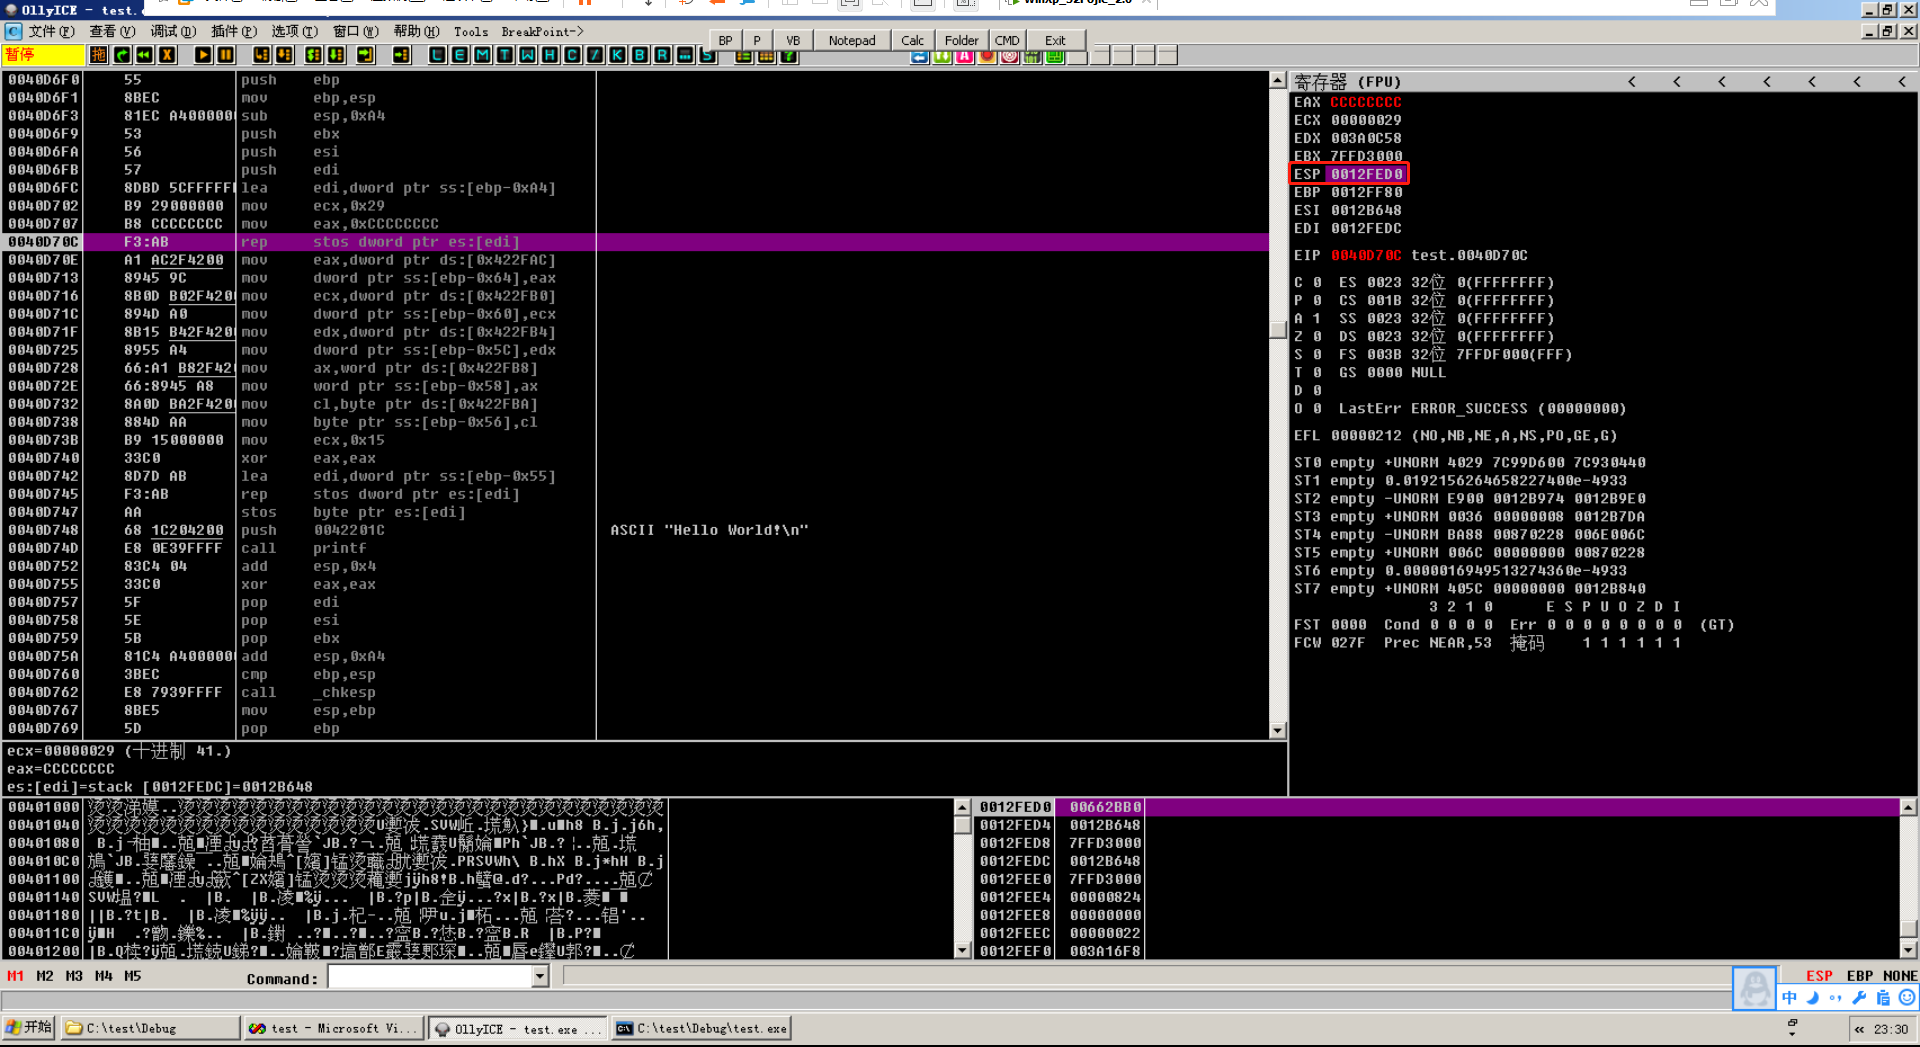Click the trace into toolbar icon
The height and width of the screenshot is (1047, 1920).
(x=313, y=55)
